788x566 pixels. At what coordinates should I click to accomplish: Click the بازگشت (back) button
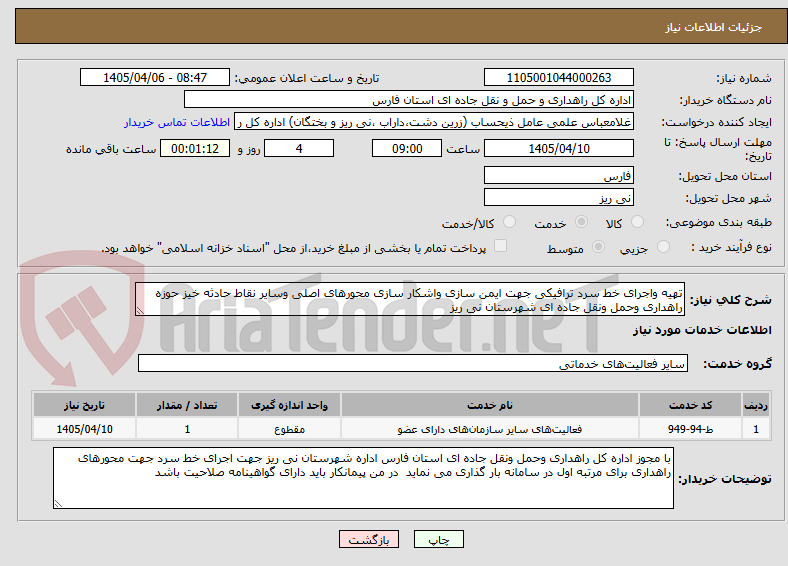coord(369,539)
